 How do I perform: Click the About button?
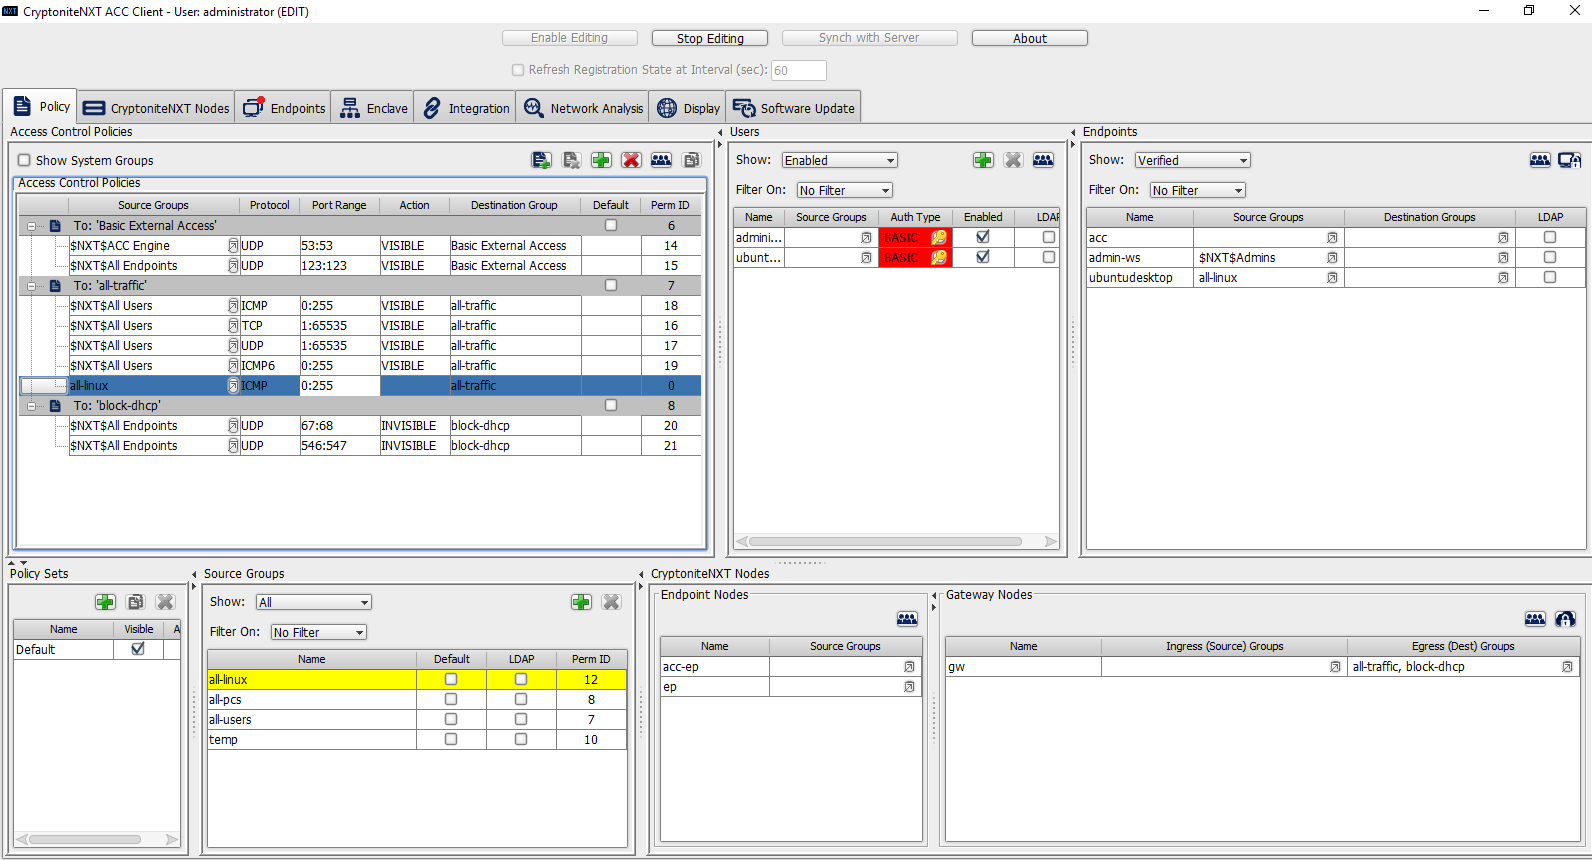pyautogui.click(x=1030, y=38)
